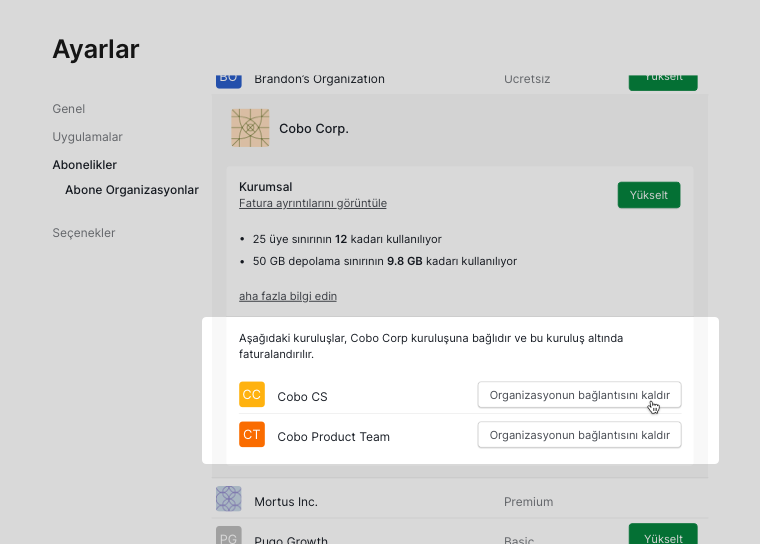Open the 'aha fazla bilgi edin' link
This screenshot has width=760, height=544.
(288, 296)
